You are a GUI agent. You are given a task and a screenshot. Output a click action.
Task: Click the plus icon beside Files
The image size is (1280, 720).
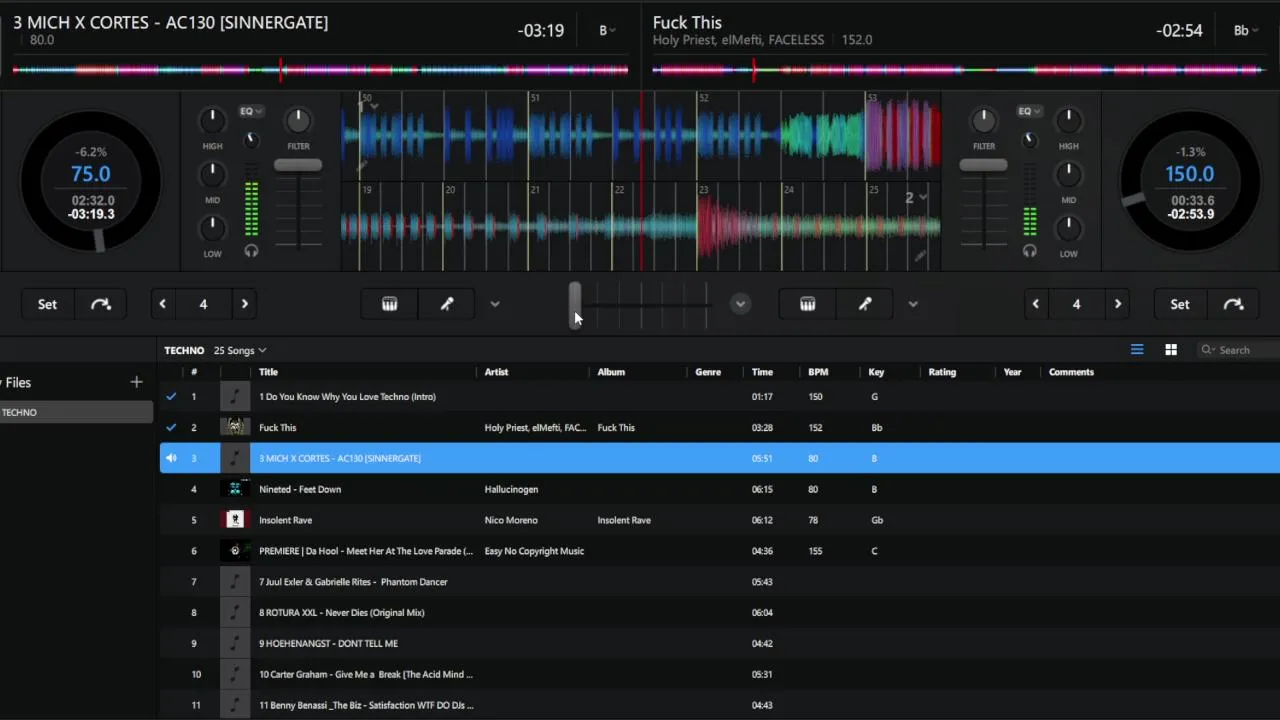point(136,382)
